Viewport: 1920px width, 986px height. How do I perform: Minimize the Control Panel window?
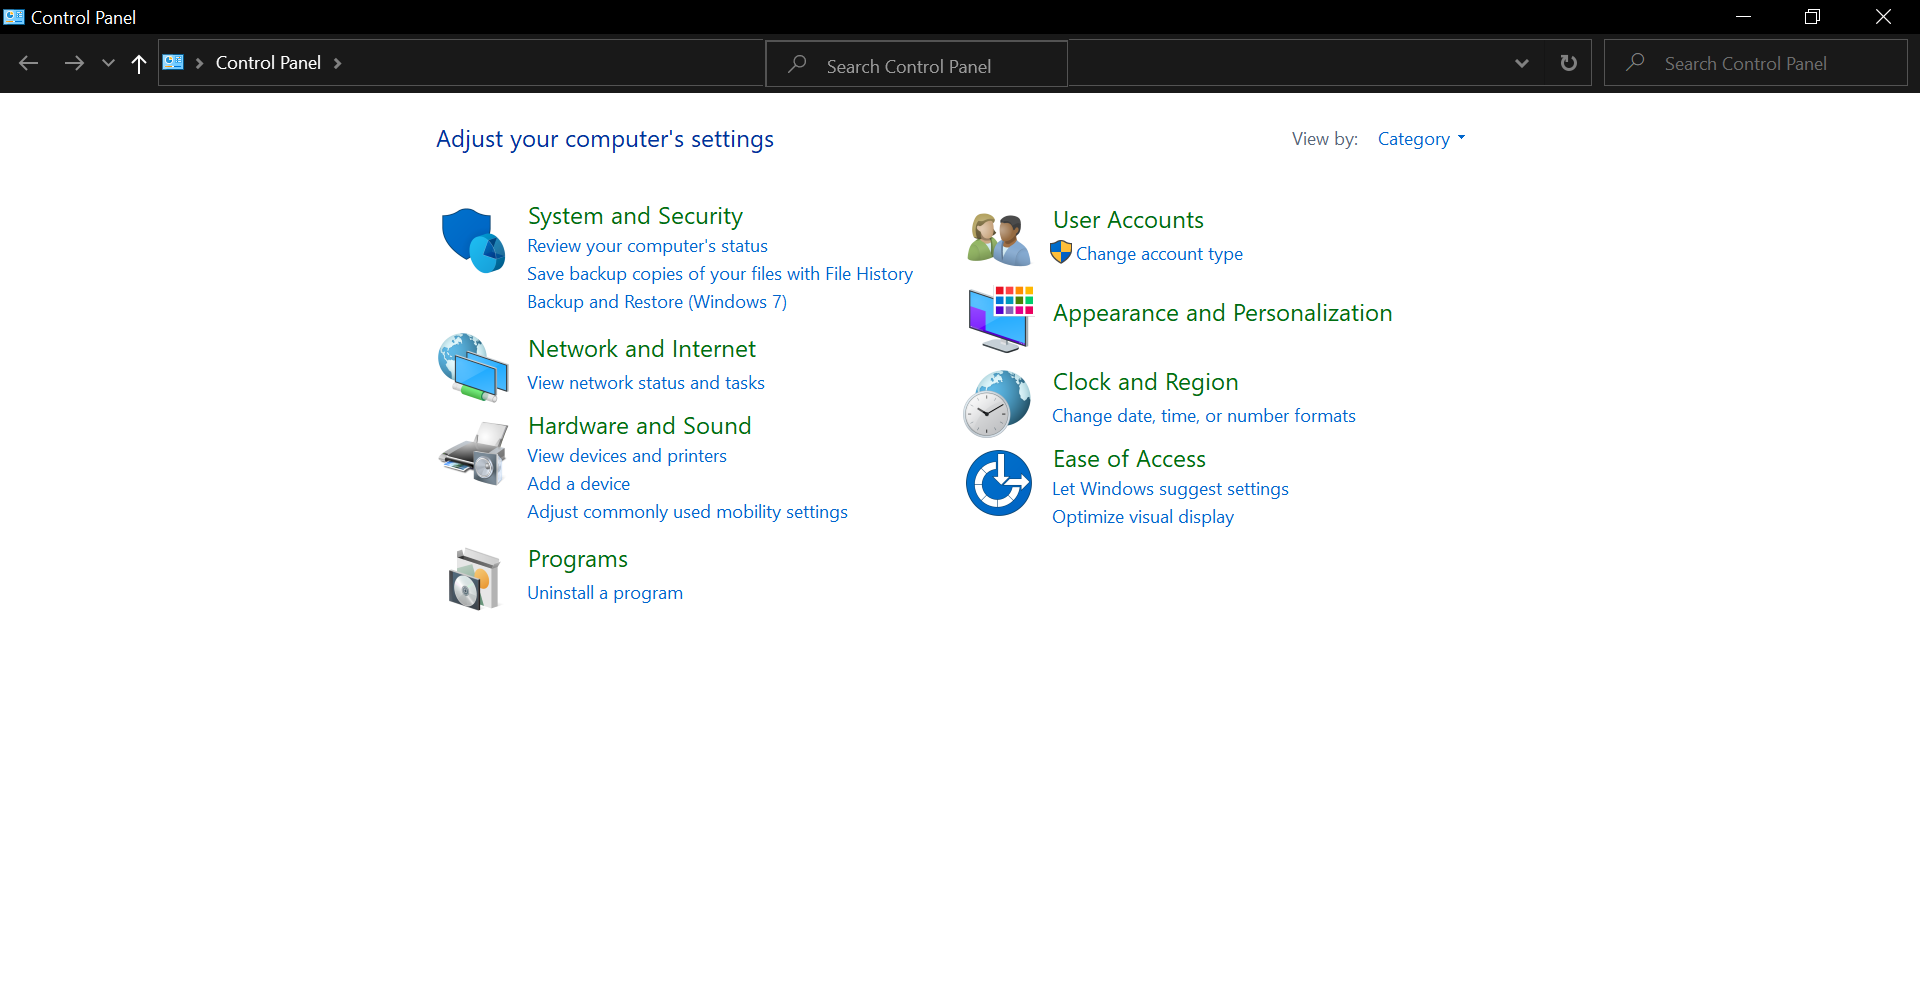point(1743,17)
